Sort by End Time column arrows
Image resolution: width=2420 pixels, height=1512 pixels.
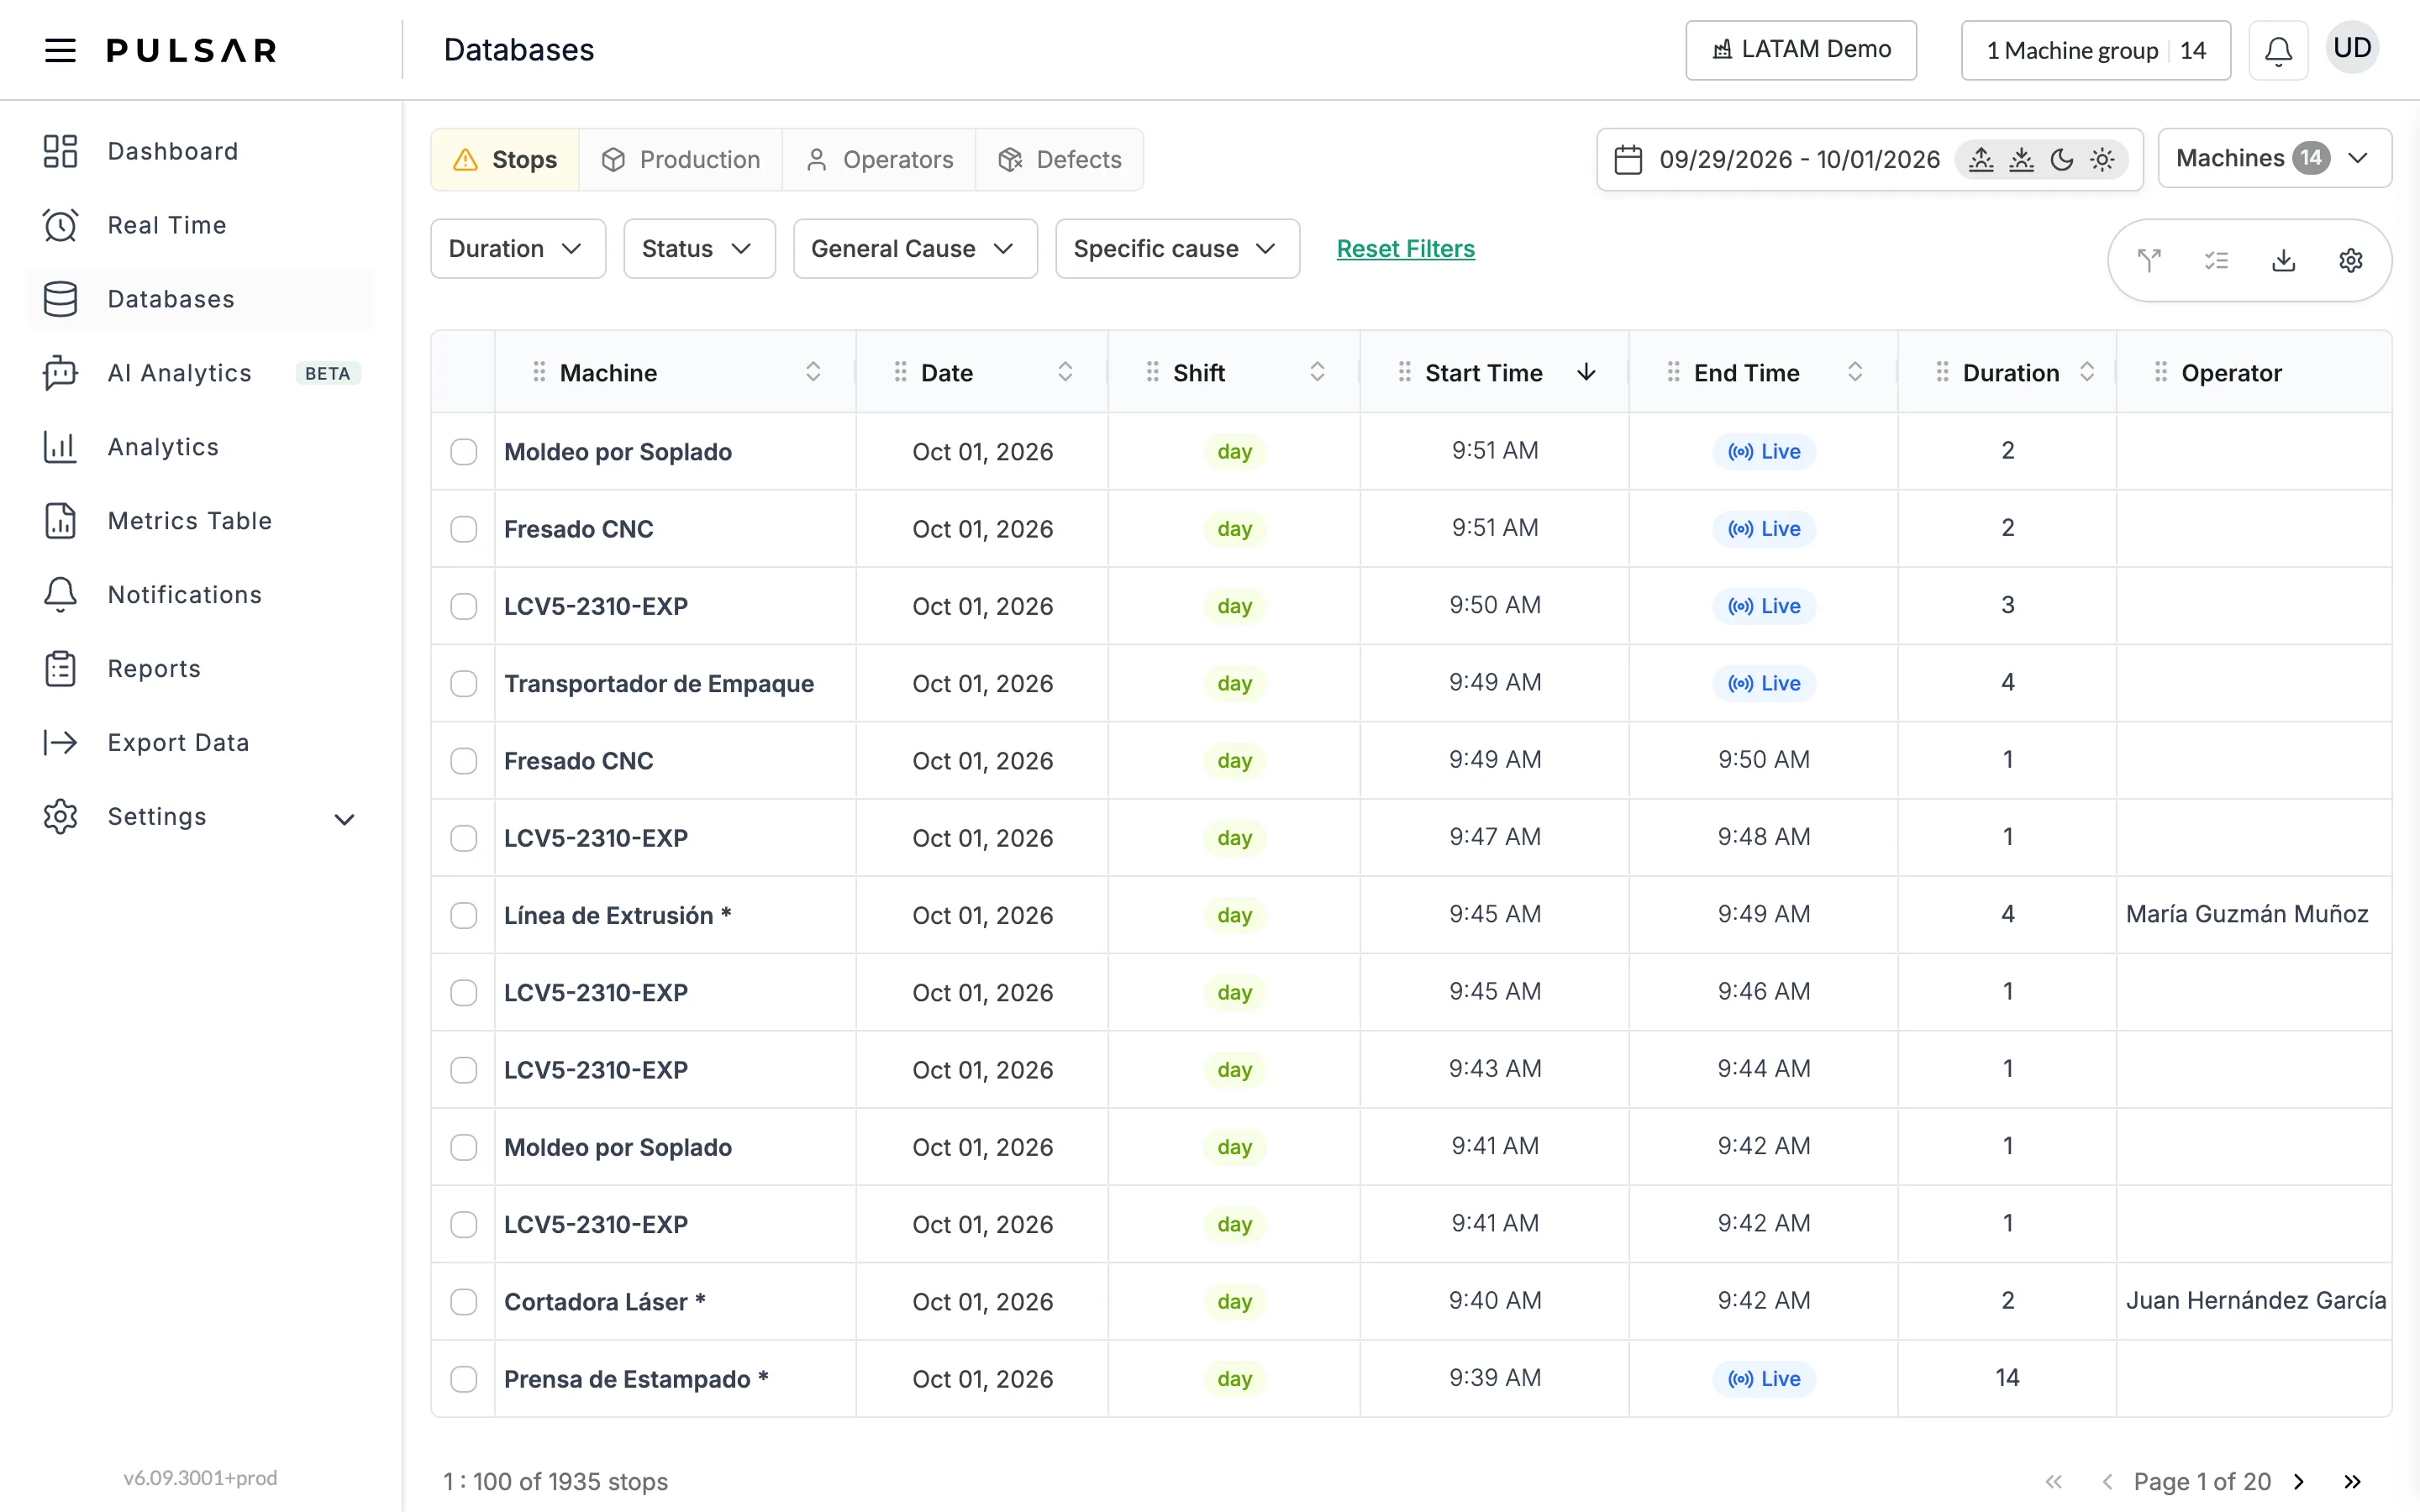coord(1855,372)
